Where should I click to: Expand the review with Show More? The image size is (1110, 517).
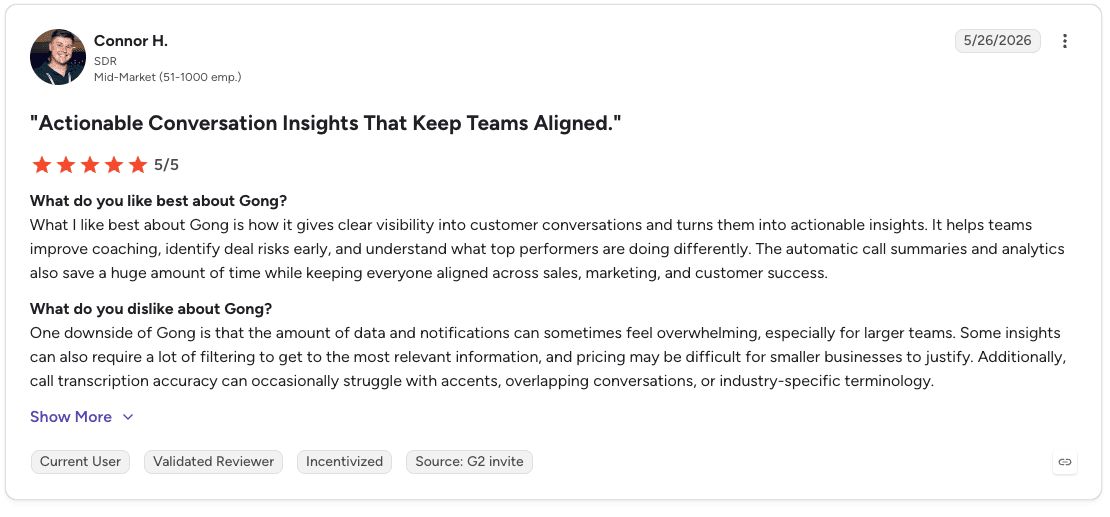(71, 416)
